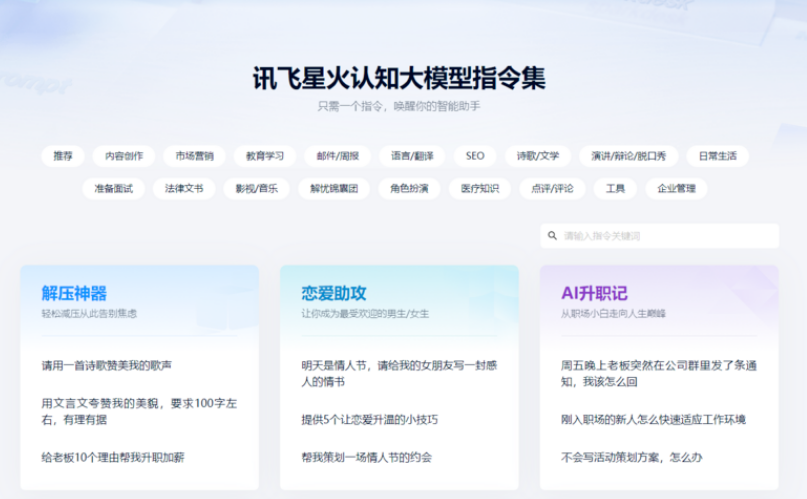Viewport: 807px width, 499px height.
Task: Click the search magnifier icon
Action: (x=553, y=236)
